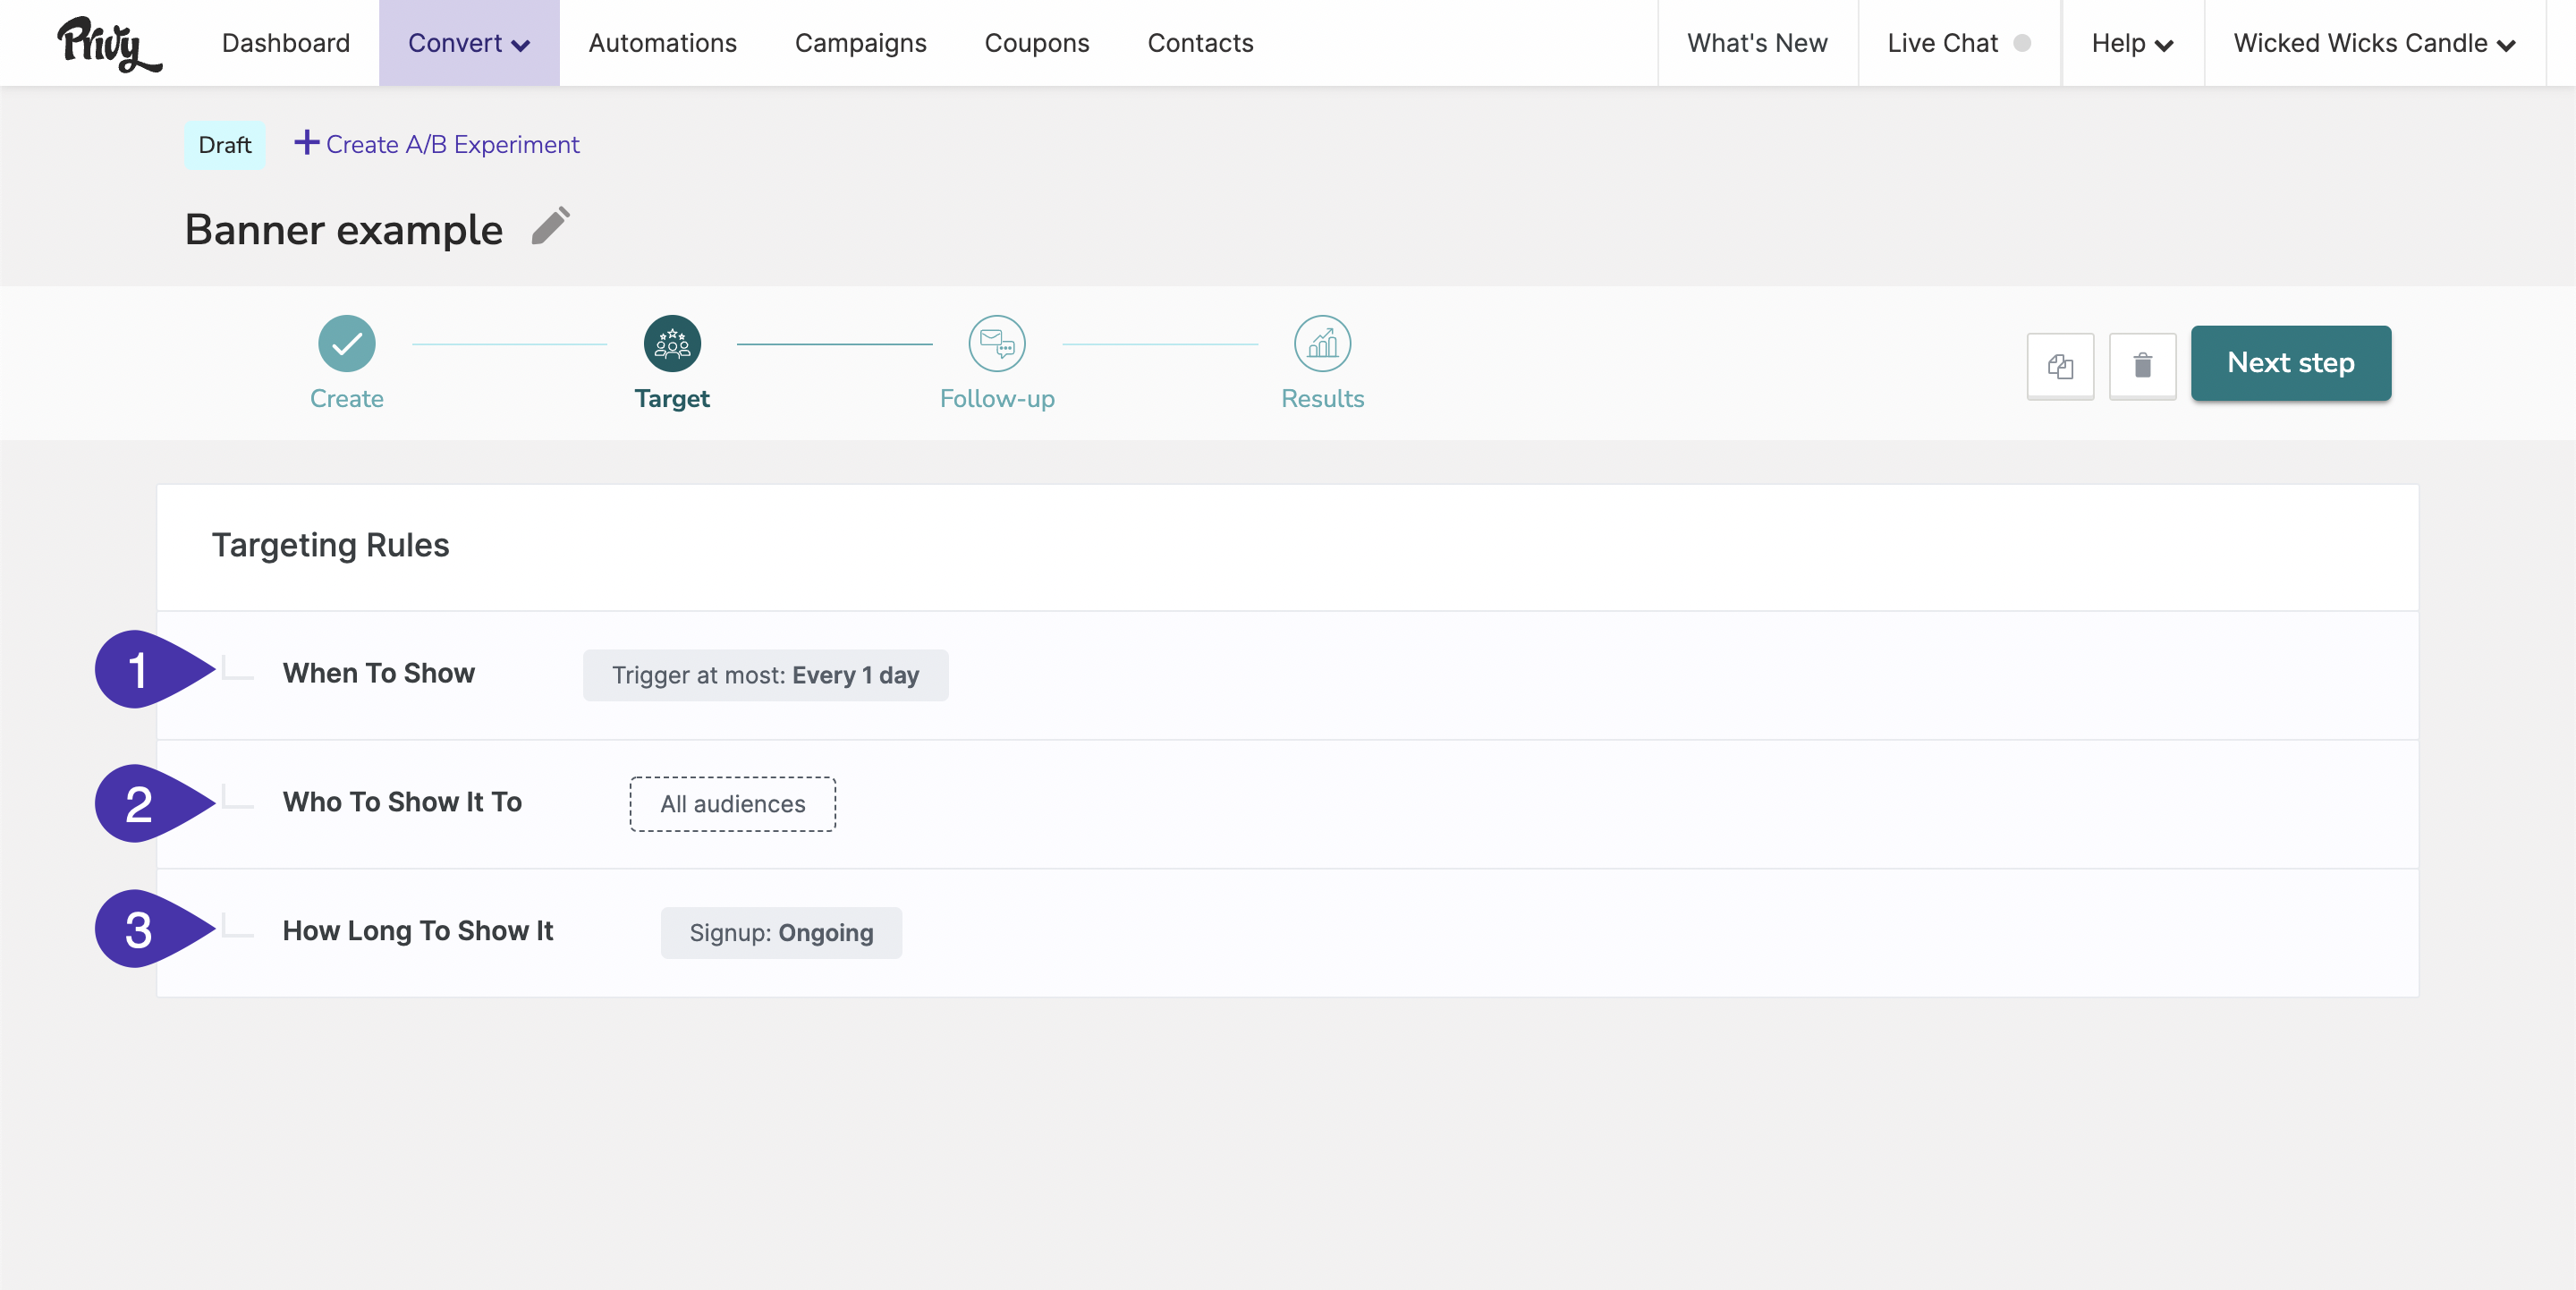Viewport: 2576px width, 1290px height.
Task: Click the Live Chat status dot
Action: click(2021, 43)
